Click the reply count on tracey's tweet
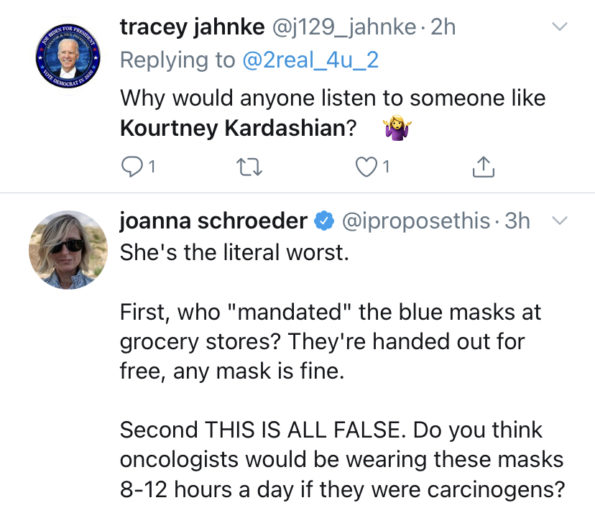 pyautogui.click(x=151, y=167)
